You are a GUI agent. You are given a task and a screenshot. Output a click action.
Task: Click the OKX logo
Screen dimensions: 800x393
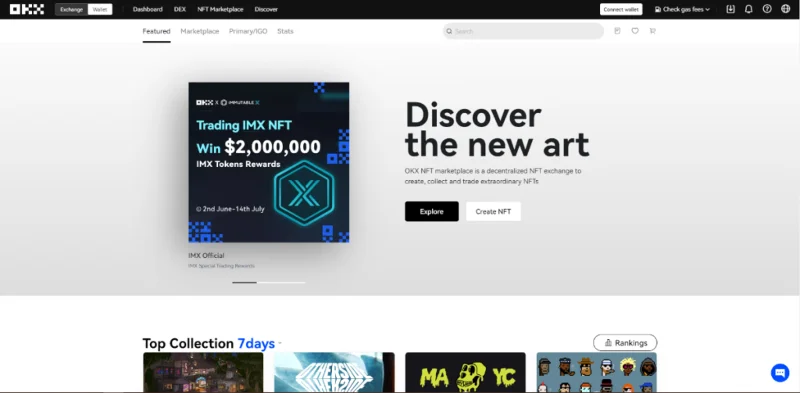tap(27, 9)
